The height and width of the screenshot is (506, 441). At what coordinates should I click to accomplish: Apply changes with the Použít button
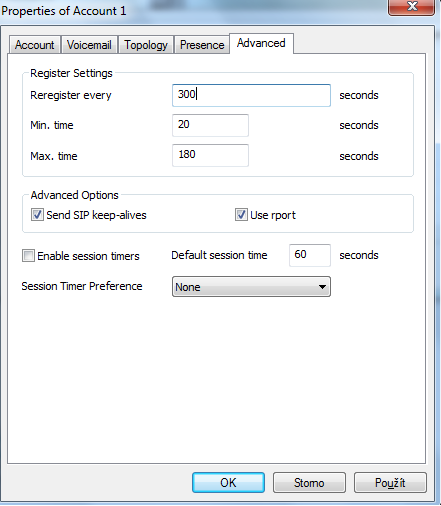(390, 482)
